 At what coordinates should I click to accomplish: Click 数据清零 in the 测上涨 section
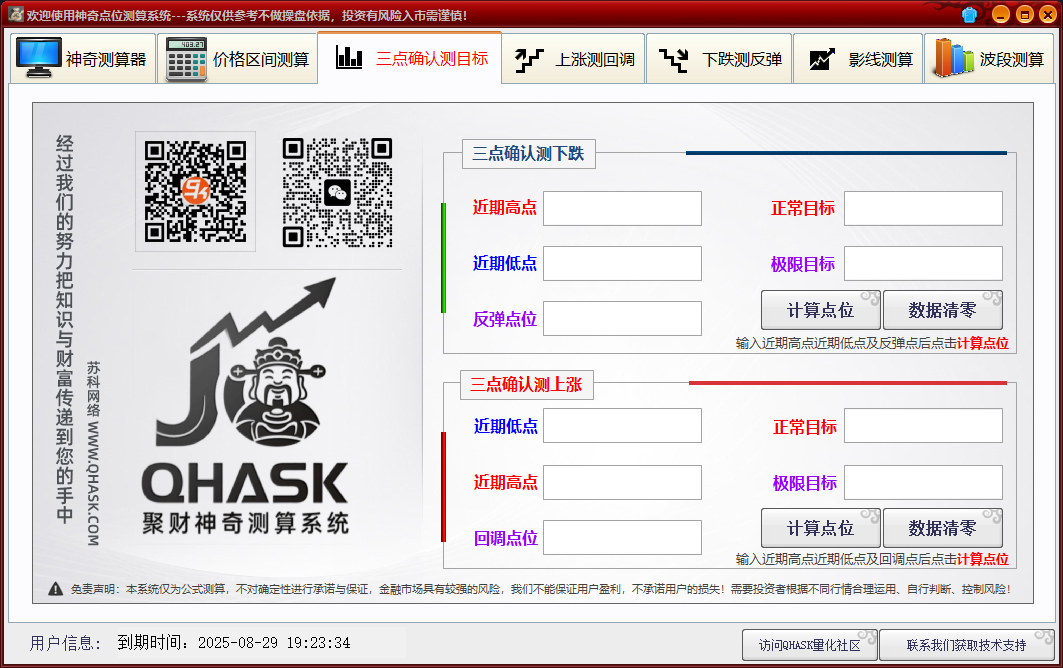(942, 528)
